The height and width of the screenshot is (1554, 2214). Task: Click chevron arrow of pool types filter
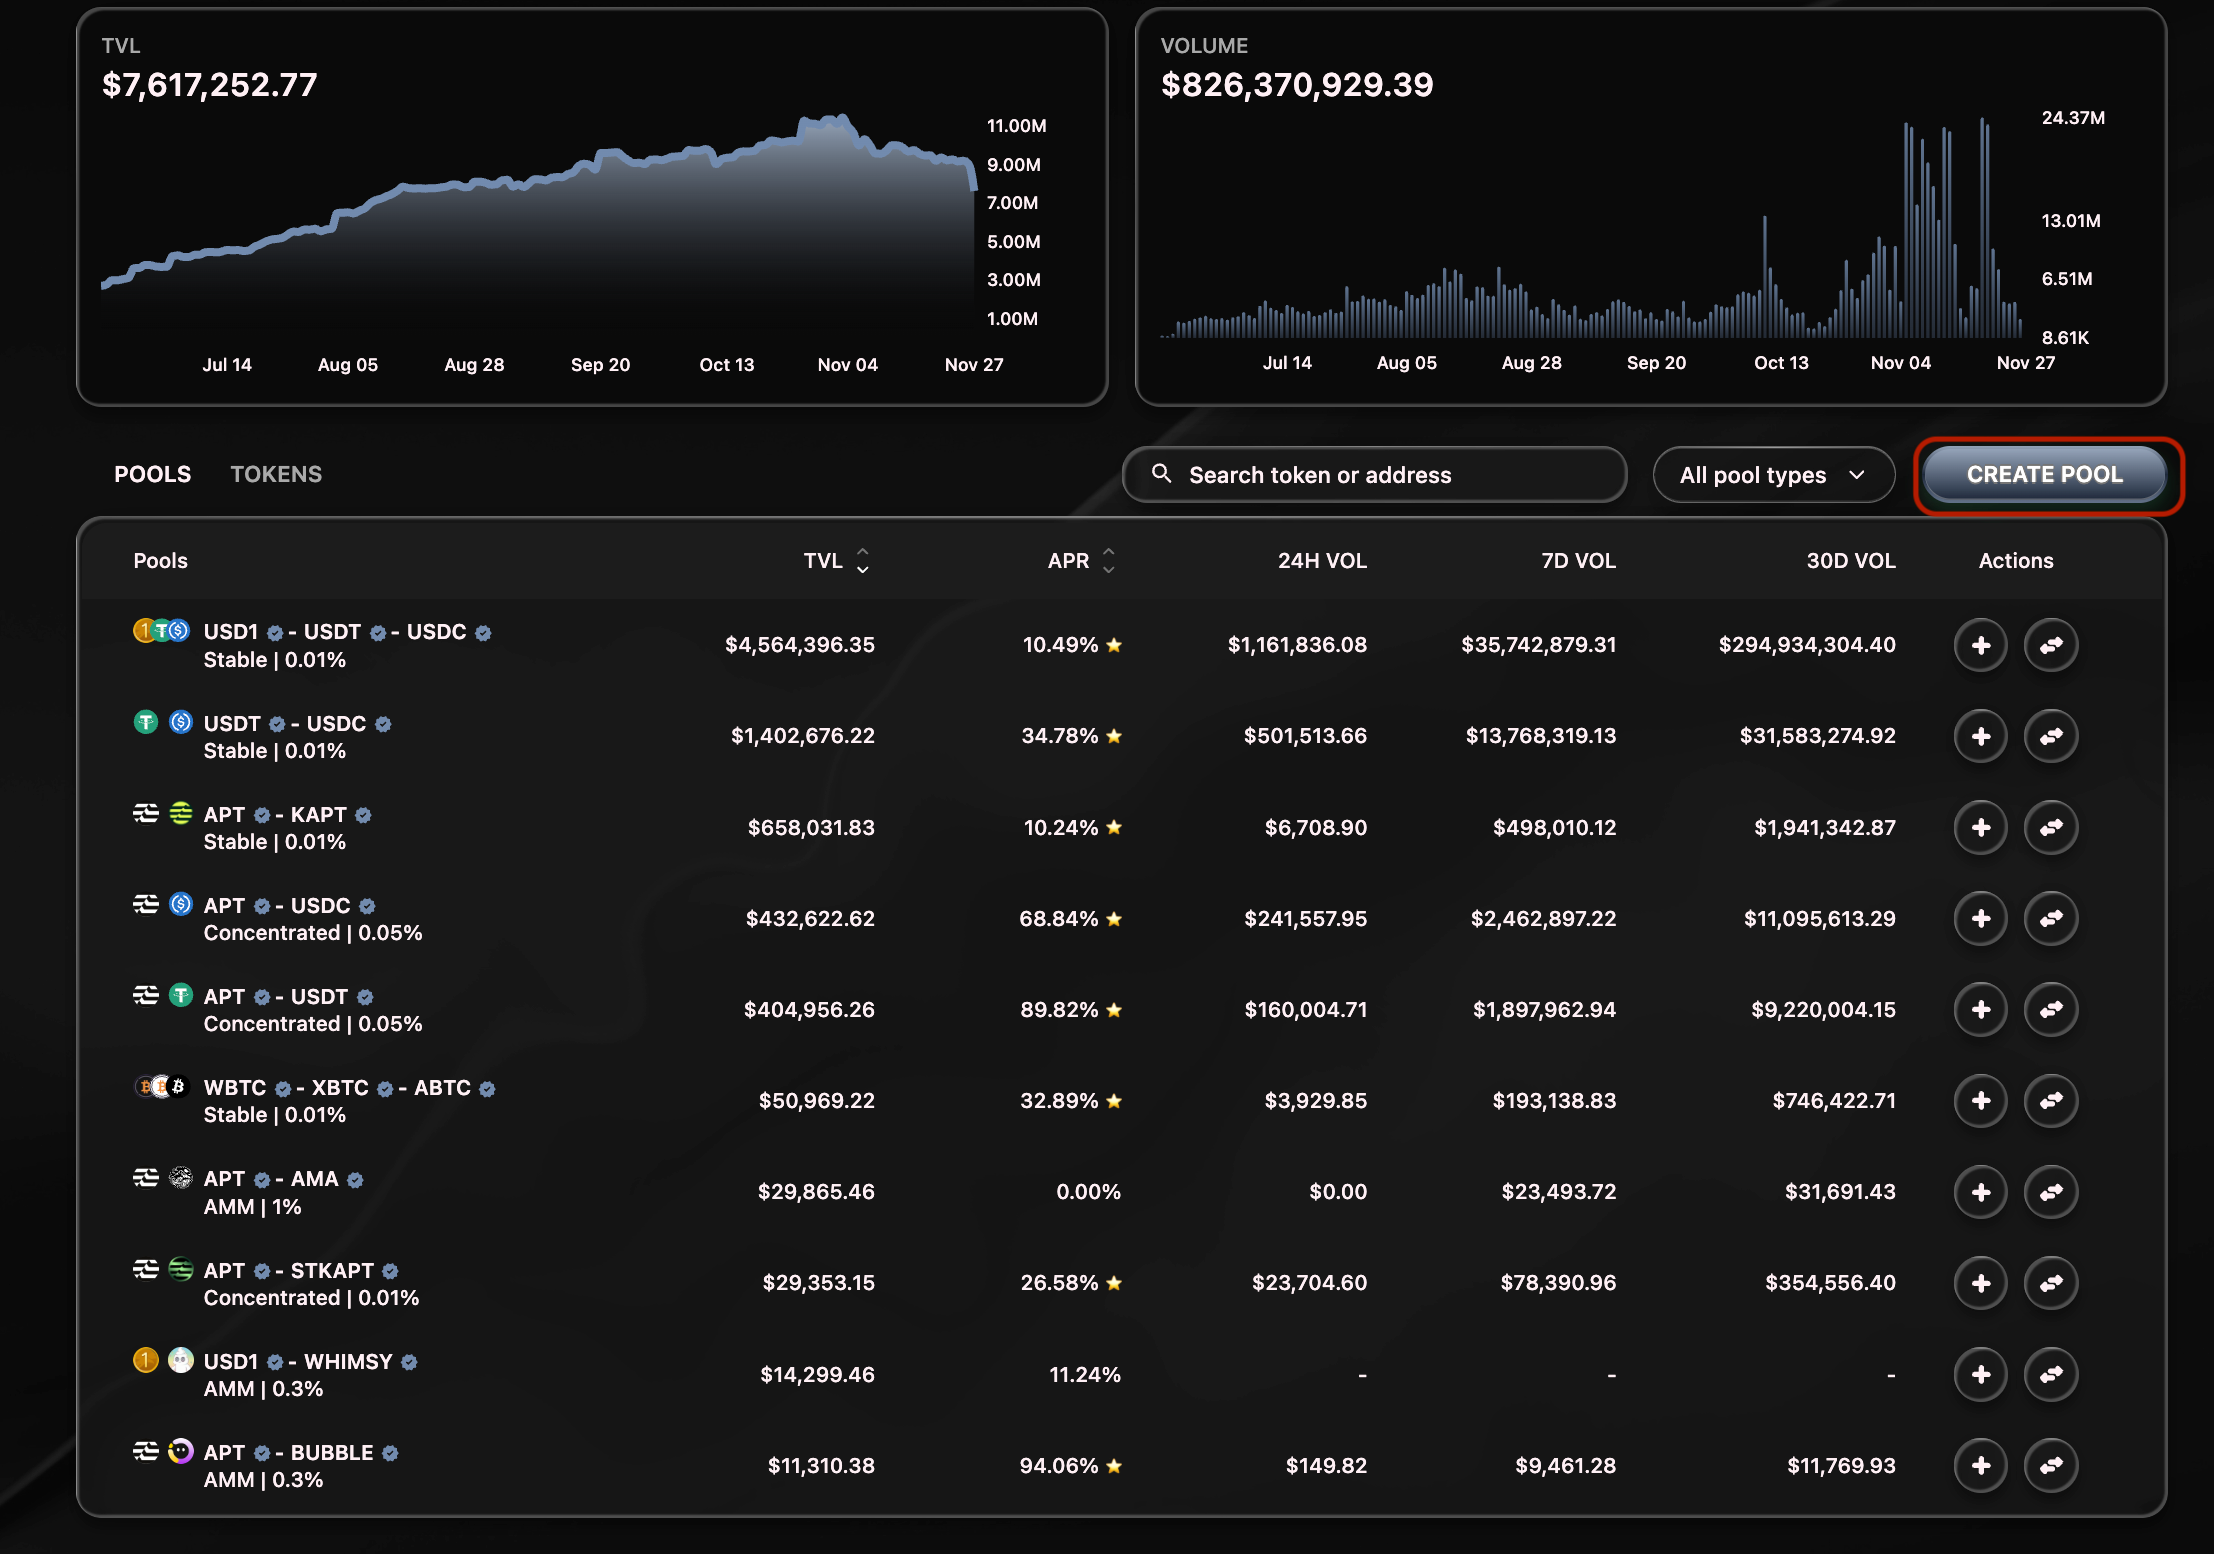click(x=1857, y=475)
